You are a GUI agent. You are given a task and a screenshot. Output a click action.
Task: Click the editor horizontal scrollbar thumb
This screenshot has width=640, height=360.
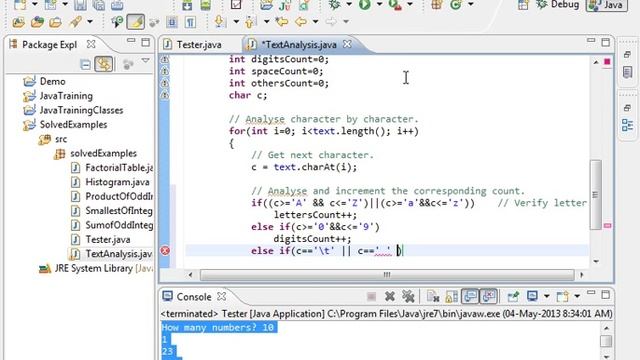[x=387, y=275]
